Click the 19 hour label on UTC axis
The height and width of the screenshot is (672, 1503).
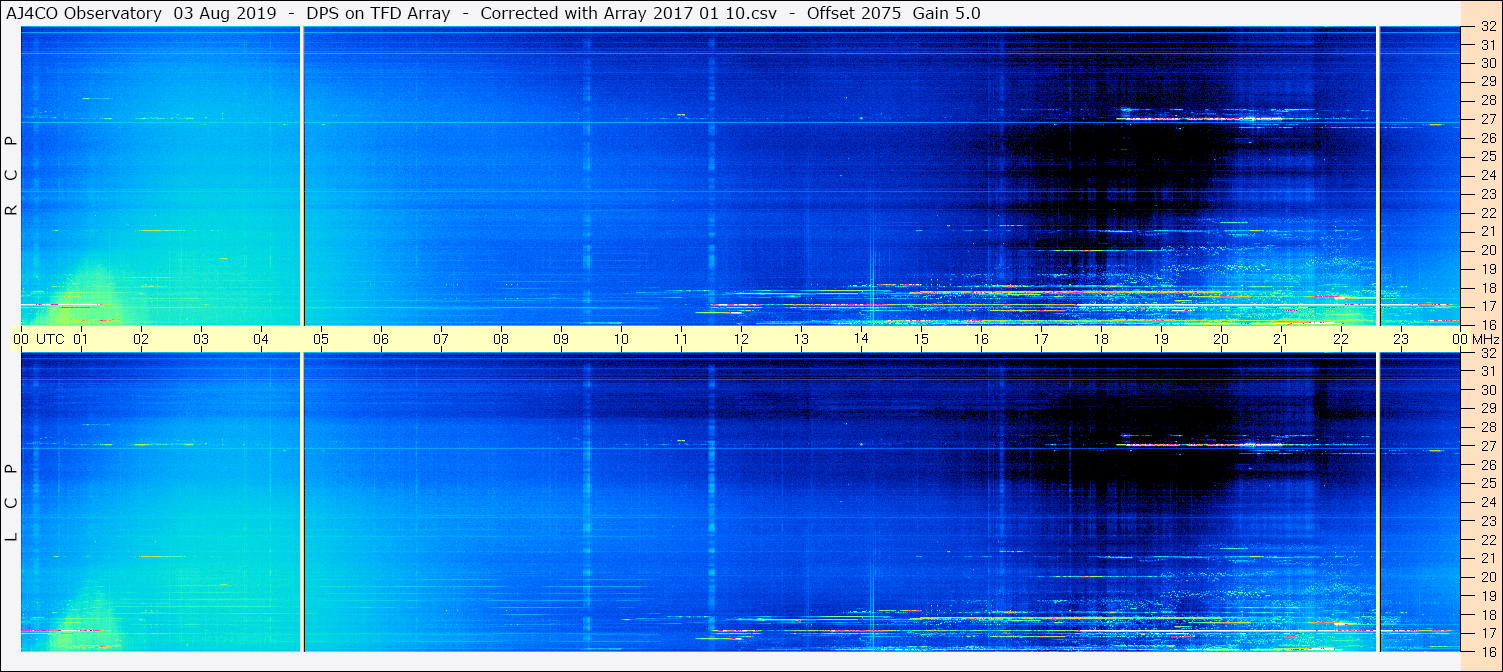[1161, 339]
